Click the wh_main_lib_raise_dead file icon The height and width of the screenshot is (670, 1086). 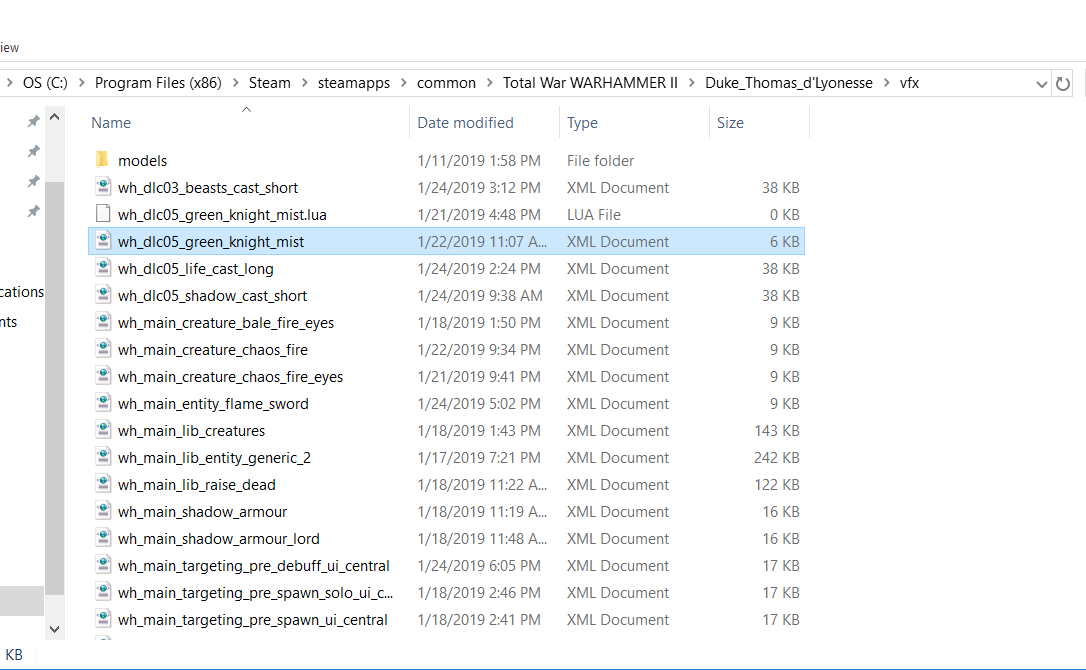pos(103,484)
